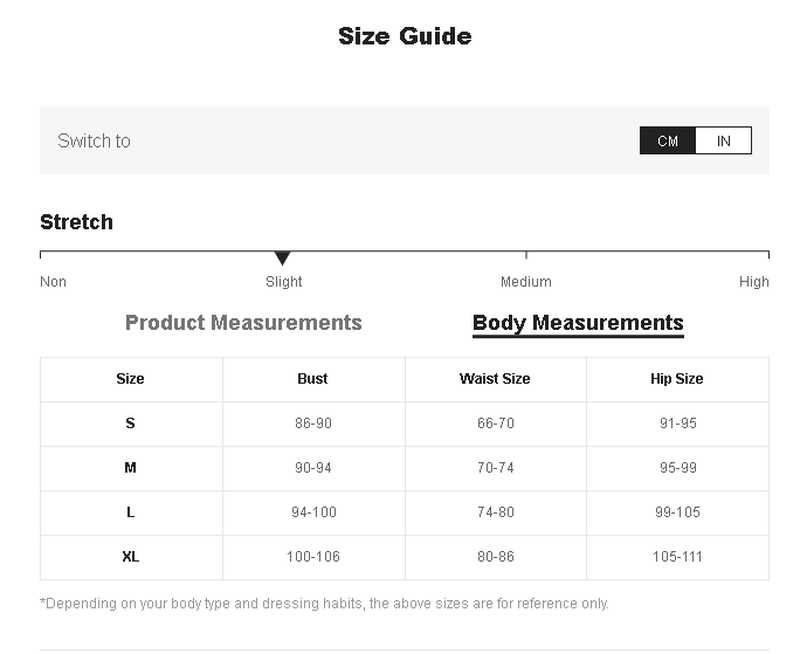Select the XL size row label
The image size is (800, 654).
tap(130, 556)
